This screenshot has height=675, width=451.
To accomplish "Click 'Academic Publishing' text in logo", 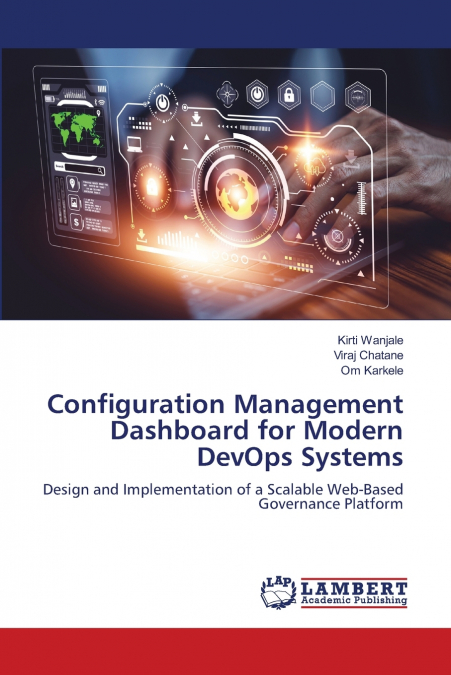I will coord(354,600).
